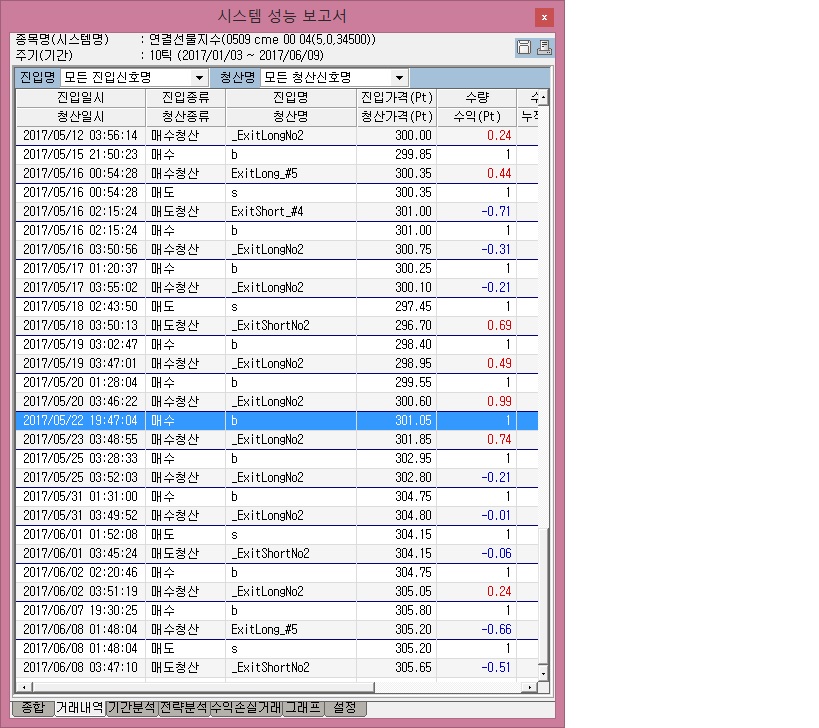Open the 진입명 entry signal dropdown

click(x=134, y=78)
